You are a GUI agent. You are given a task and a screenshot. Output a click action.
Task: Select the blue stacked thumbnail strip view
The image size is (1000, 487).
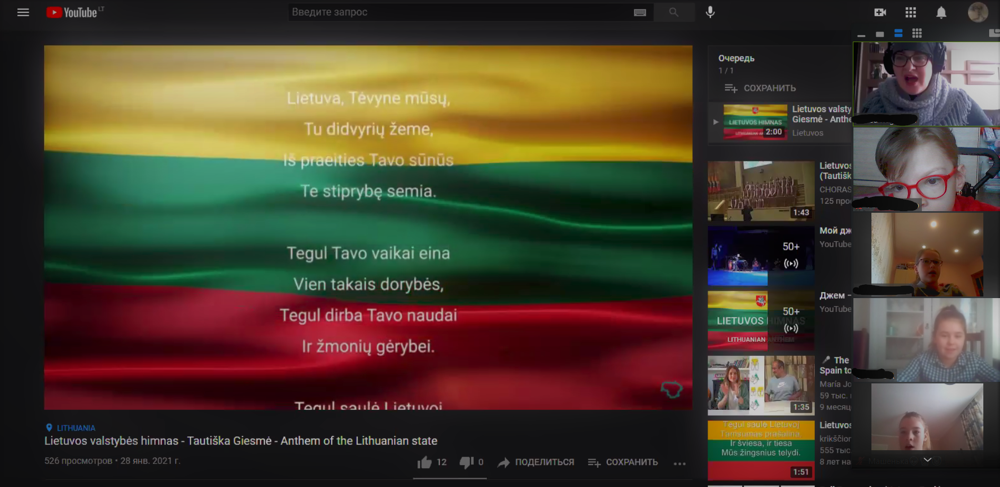(x=898, y=34)
